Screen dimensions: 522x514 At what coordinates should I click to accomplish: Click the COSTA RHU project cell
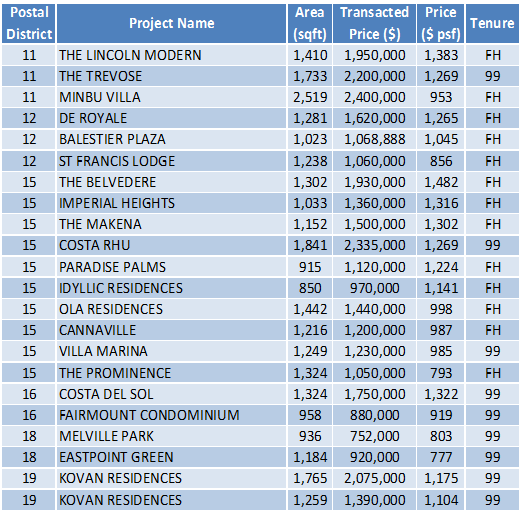(171, 245)
